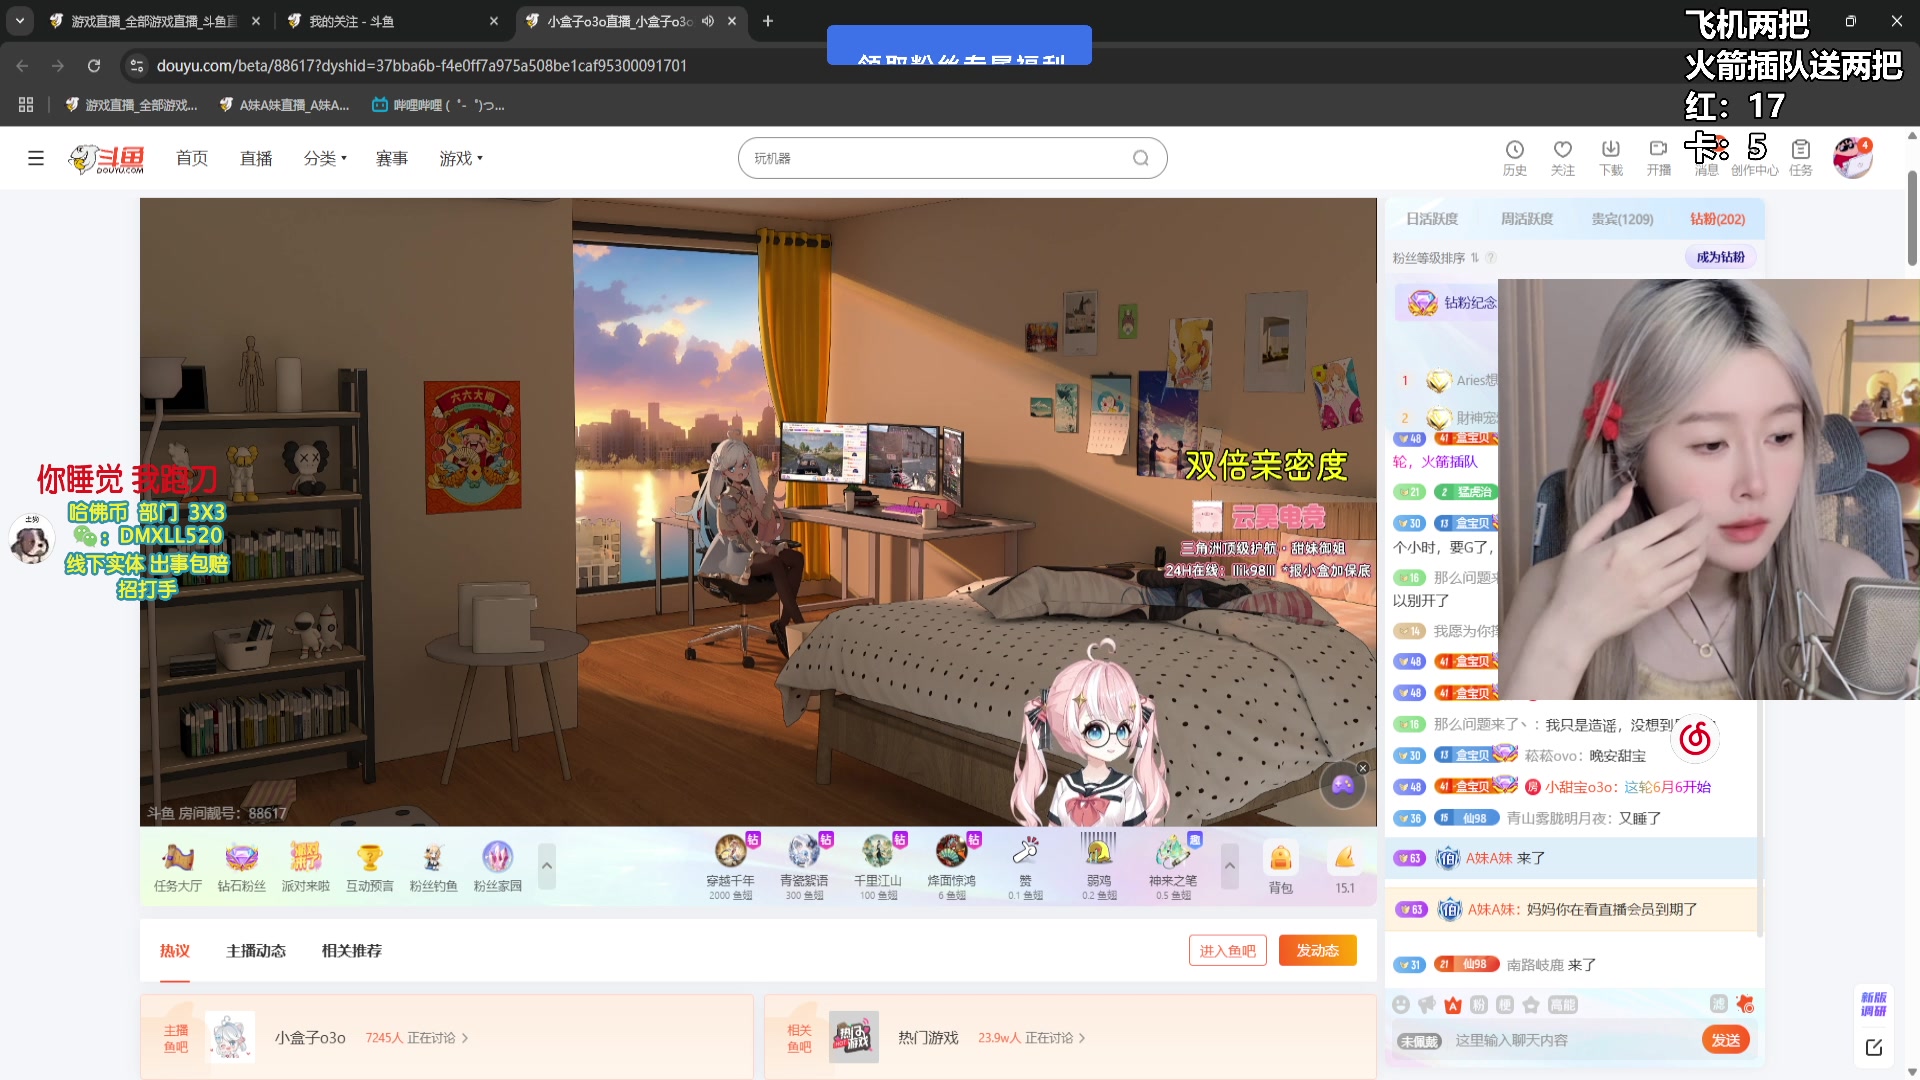This screenshot has height=1080, width=1920.
Task: Open 互动预言 trophy icon
Action: (370, 866)
